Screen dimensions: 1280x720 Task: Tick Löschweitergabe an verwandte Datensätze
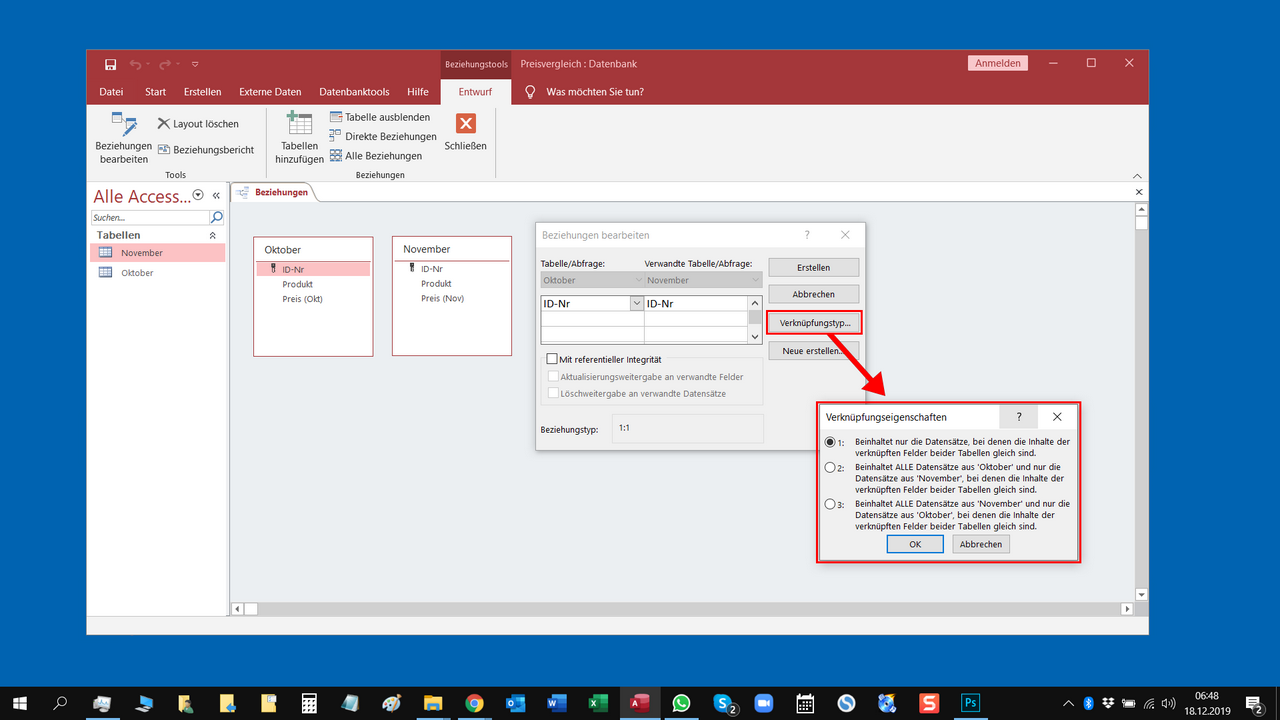coord(553,394)
